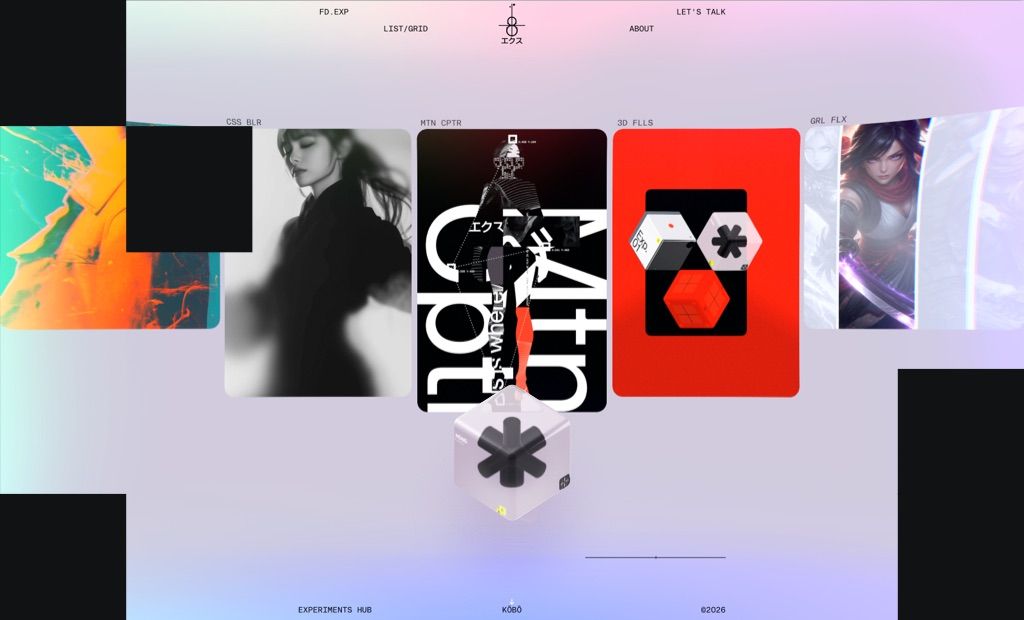The image size is (1024, 620).
Task: Click the CSS BLR label
Action: [244, 122]
